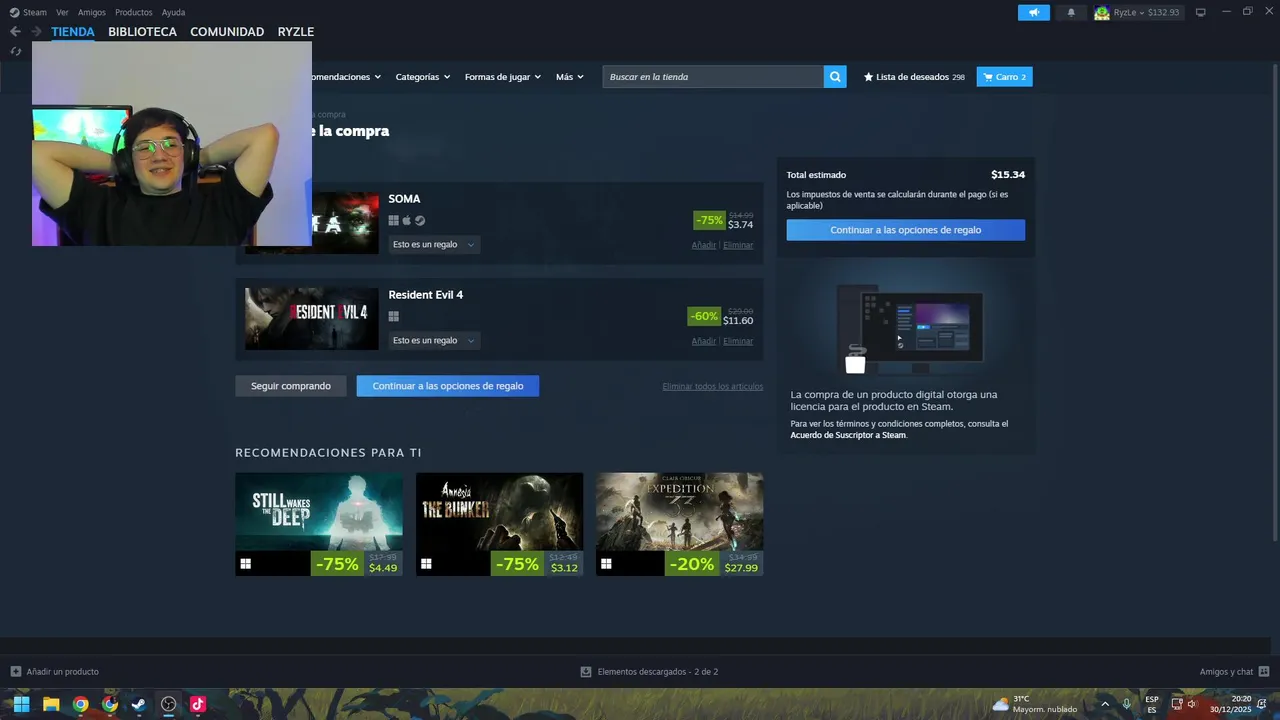Expand the Formas de jugar menu
The image size is (1280, 720).
tap(502, 77)
